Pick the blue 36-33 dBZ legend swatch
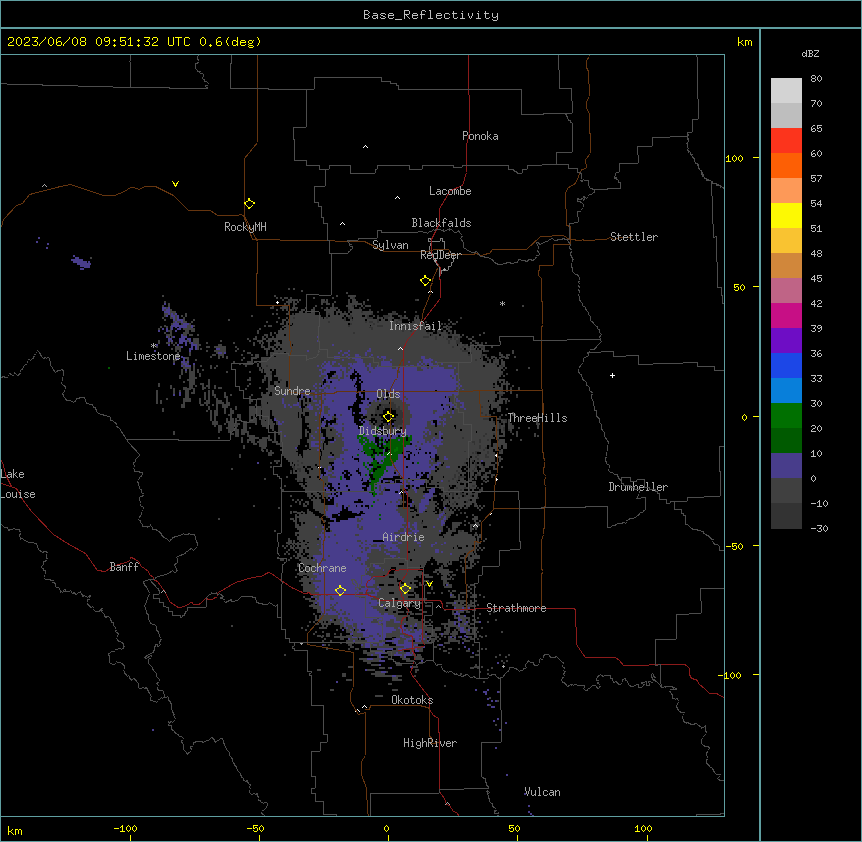Viewport: 862px width, 842px height. pyautogui.click(x=786, y=365)
